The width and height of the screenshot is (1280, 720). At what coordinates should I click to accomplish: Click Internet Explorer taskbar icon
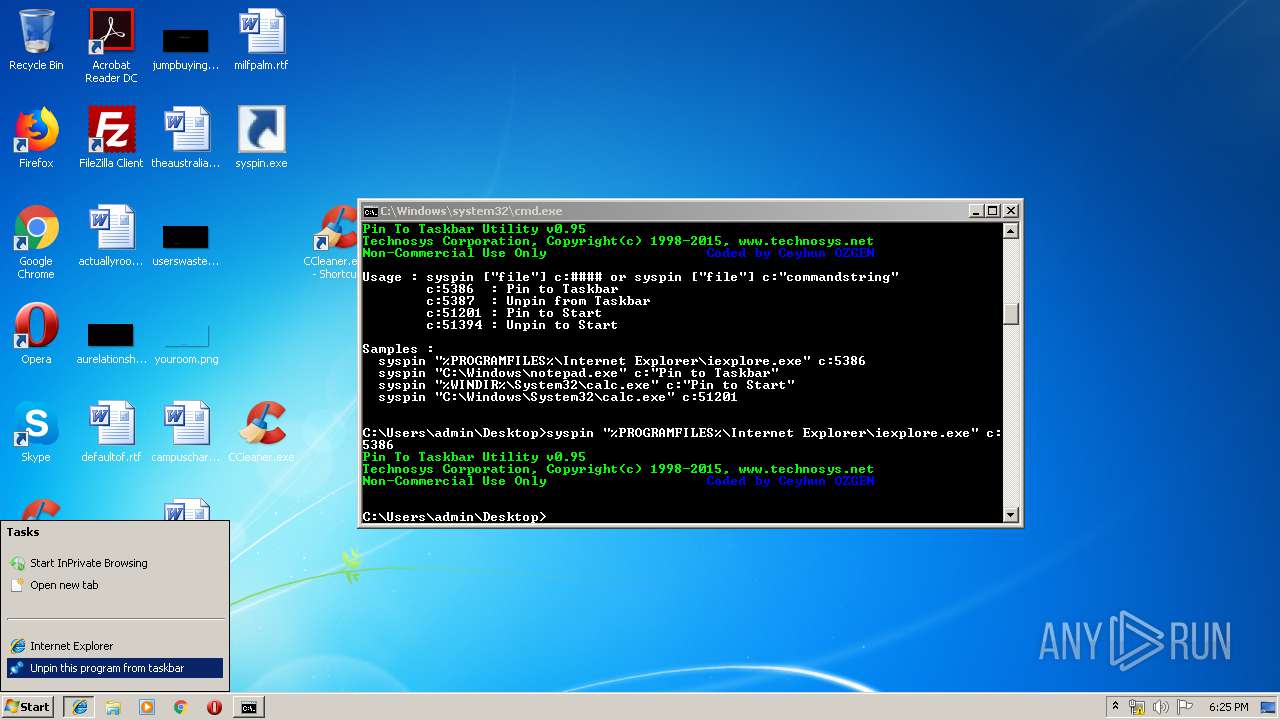coord(80,707)
